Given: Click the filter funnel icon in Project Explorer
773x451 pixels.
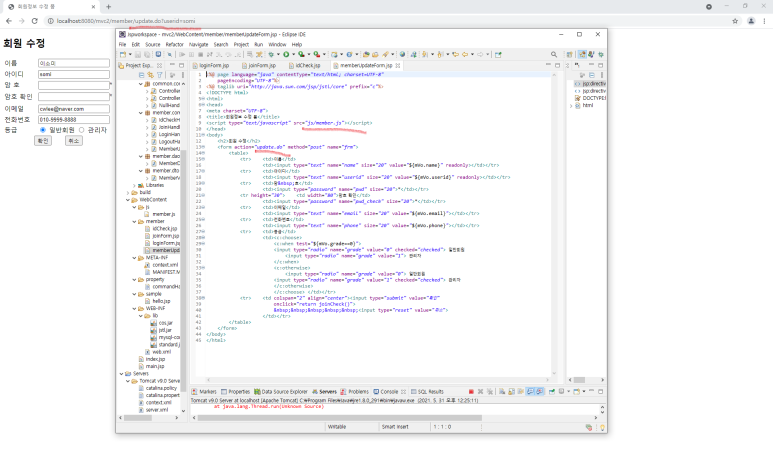Looking at the screenshot, I should tap(159, 75).
